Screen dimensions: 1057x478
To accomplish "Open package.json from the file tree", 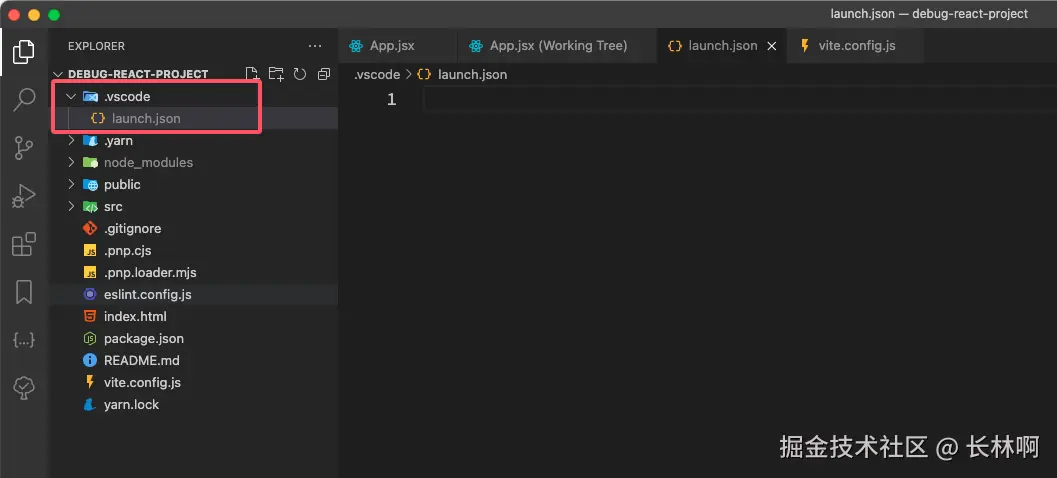I will (x=143, y=339).
